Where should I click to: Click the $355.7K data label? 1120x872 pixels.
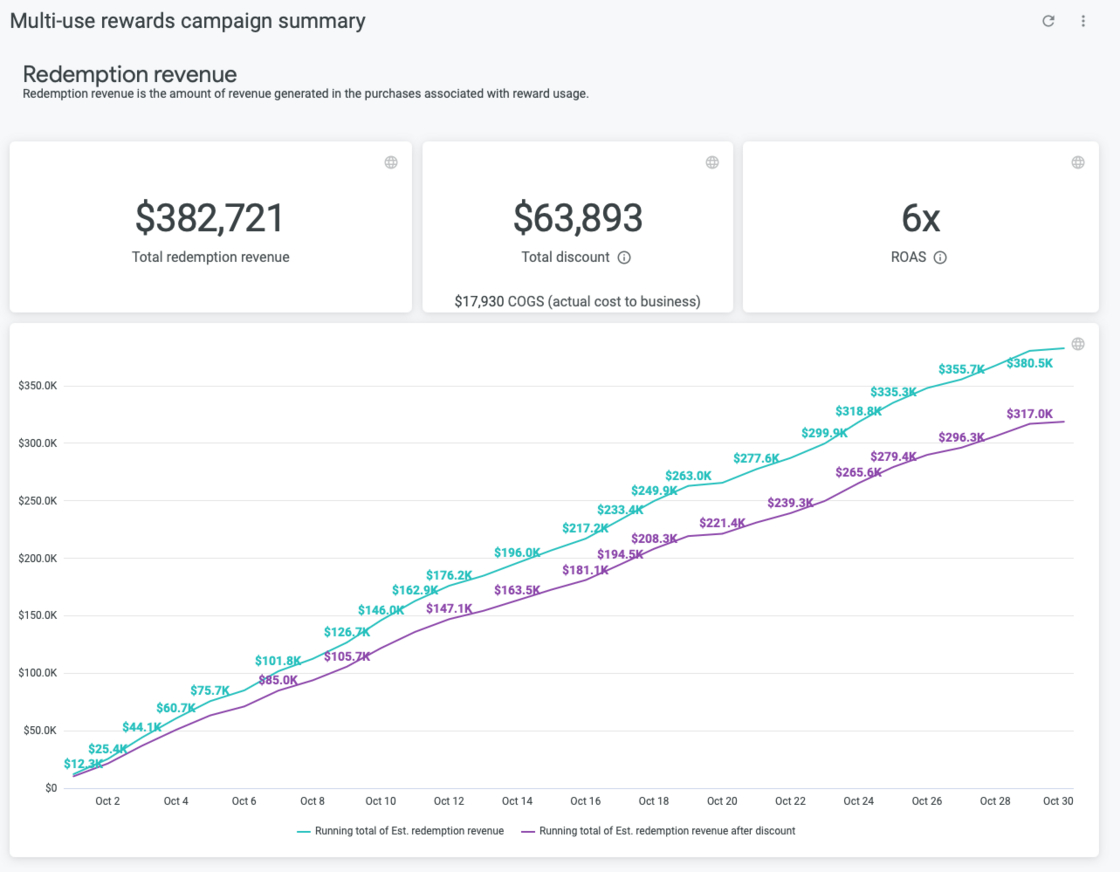click(x=961, y=369)
